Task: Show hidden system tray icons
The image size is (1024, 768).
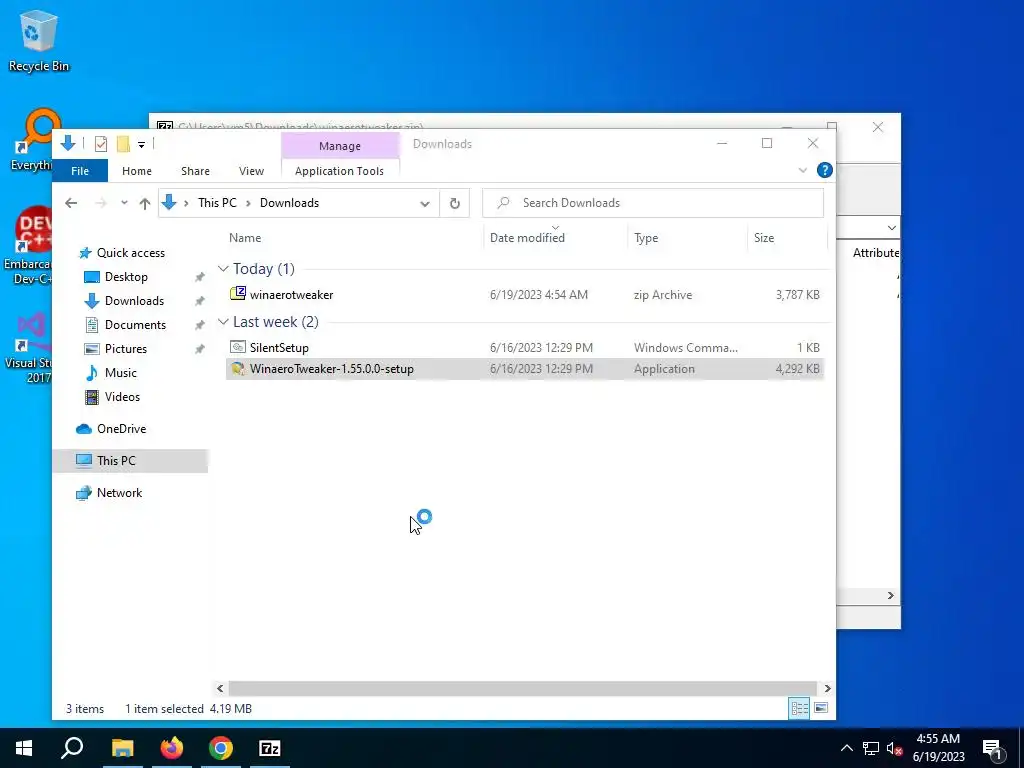Action: [846, 748]
